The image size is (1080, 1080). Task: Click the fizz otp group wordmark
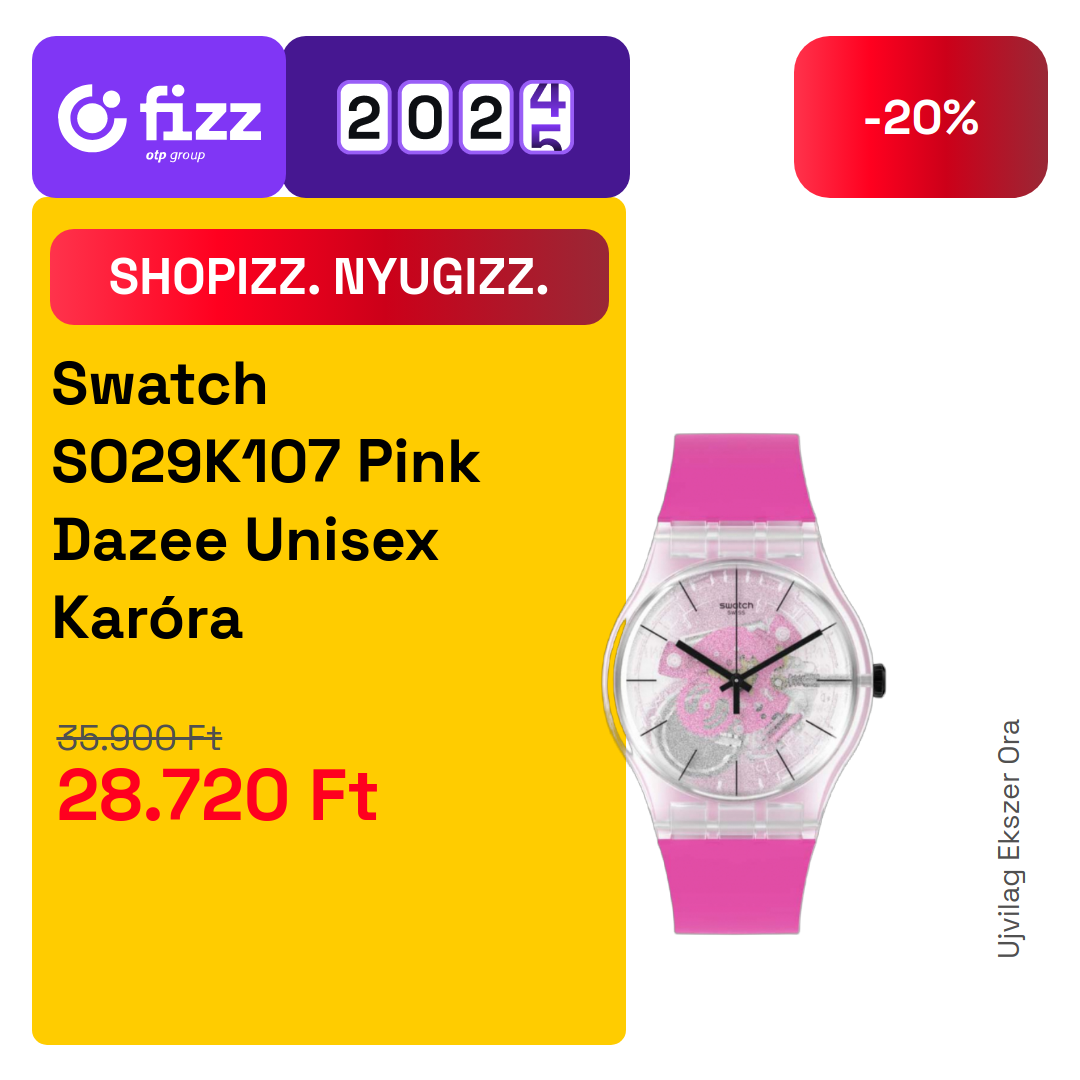pyautogui.click(x=200, y=122)
